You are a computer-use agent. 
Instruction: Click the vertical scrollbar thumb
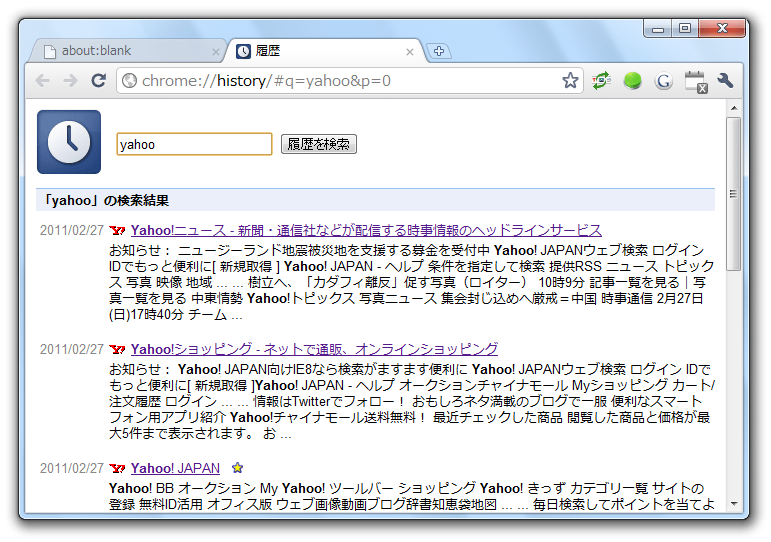pyautogui.click(x=734, y=194)
